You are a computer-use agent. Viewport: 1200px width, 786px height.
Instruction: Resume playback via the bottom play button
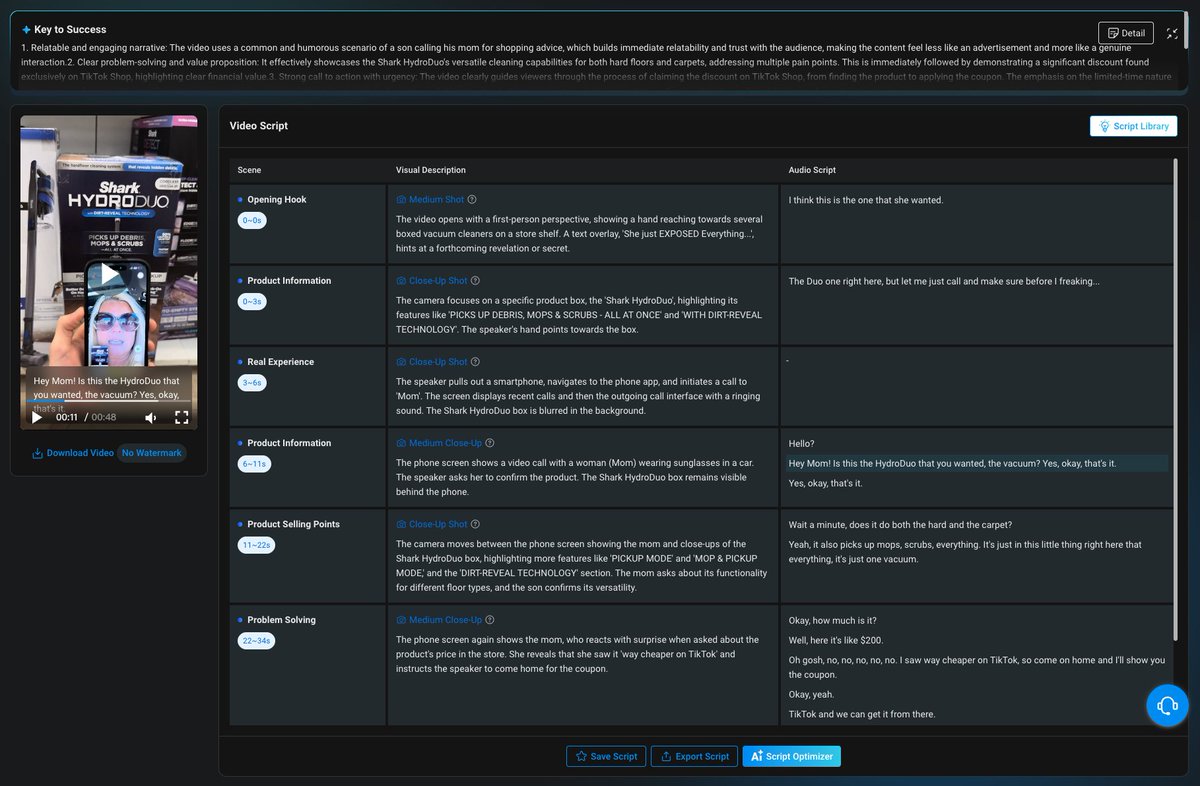click(37, 418)
